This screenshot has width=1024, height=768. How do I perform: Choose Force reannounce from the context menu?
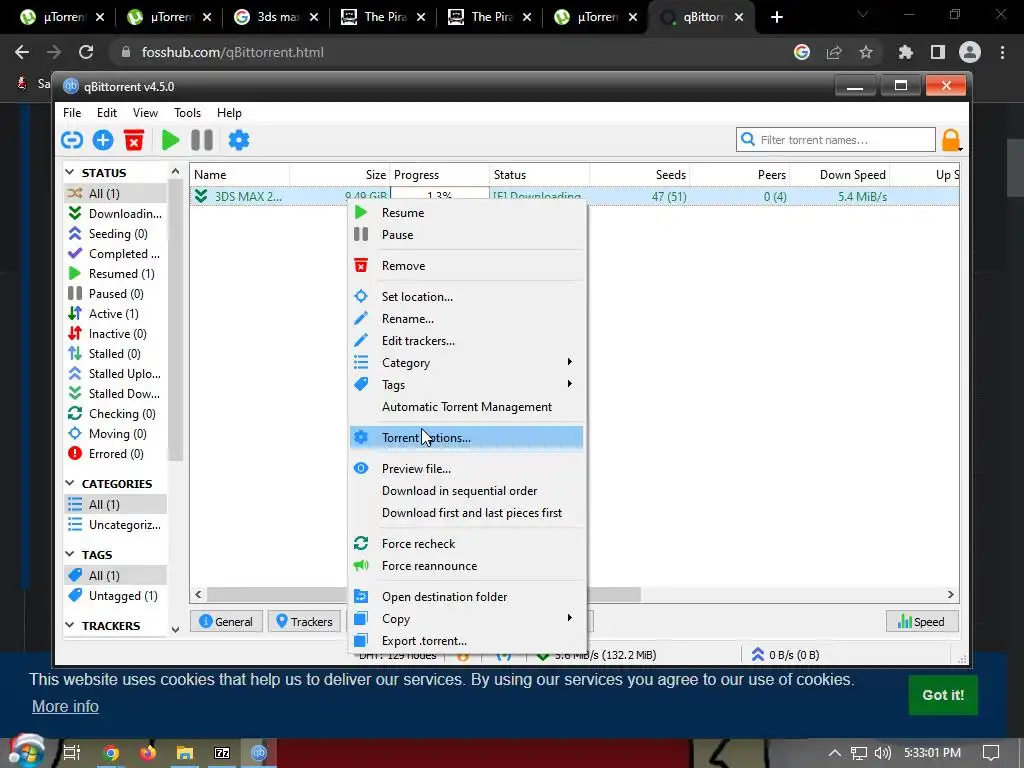click(466, 566)
